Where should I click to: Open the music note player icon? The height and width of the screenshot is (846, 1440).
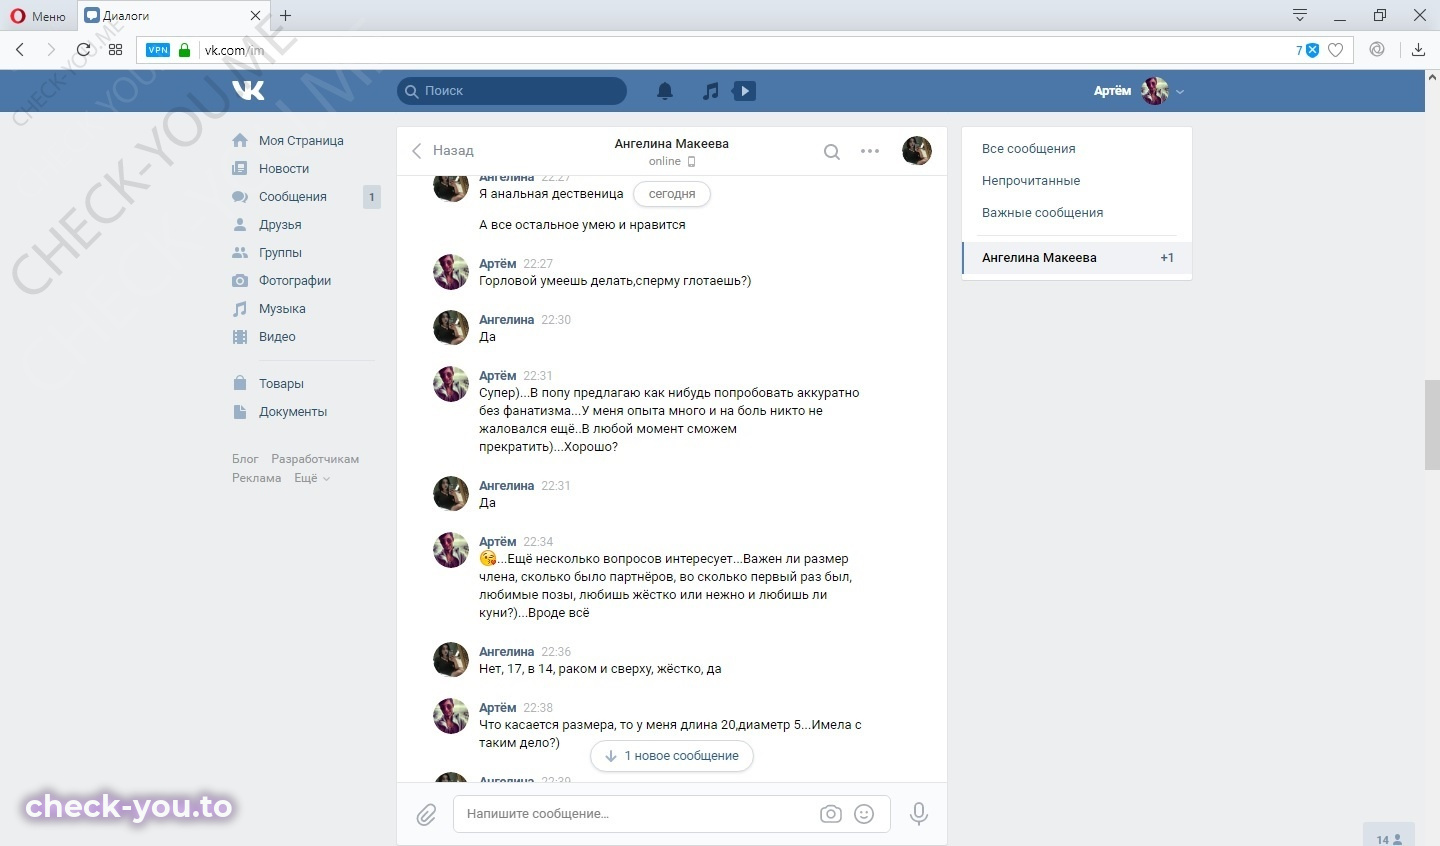(710, 91)
